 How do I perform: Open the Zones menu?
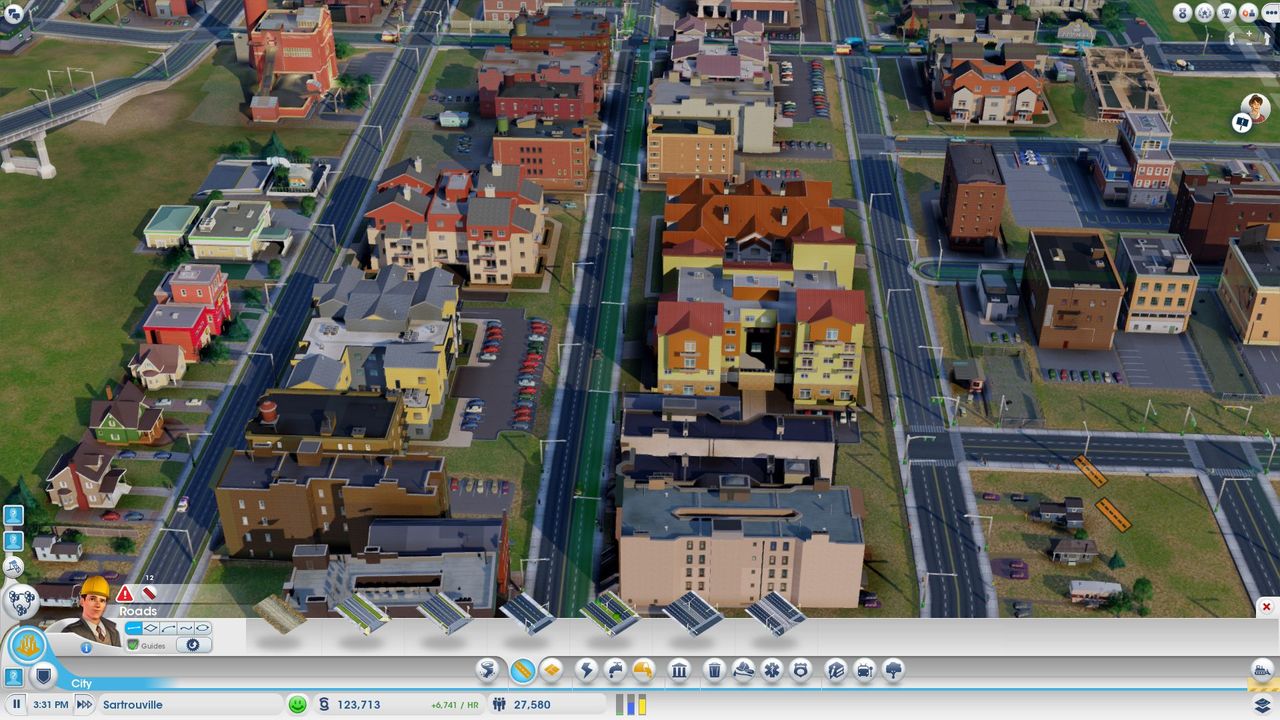pyautogui.click(x=550, y=670)
